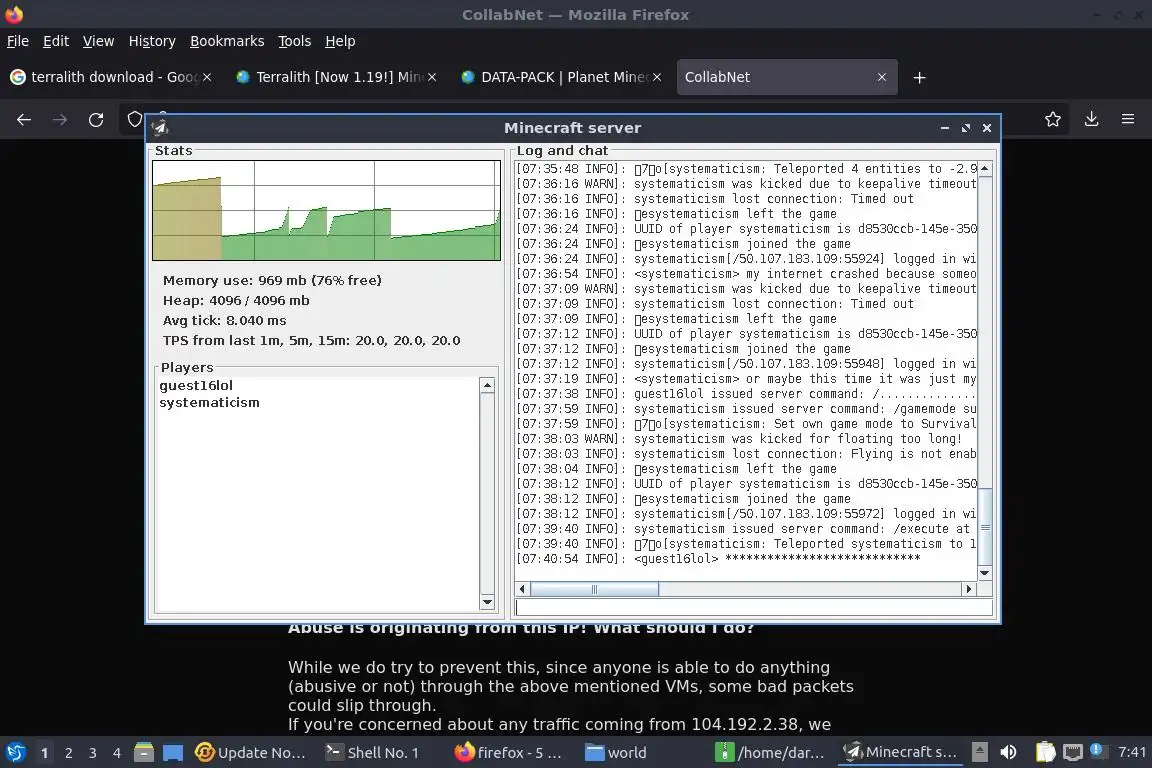
Task: Switch to workspace 3
Action: pos(93,753)
